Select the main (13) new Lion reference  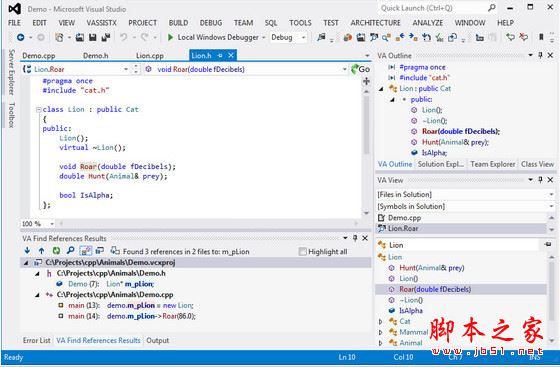[x=131, y=306]
